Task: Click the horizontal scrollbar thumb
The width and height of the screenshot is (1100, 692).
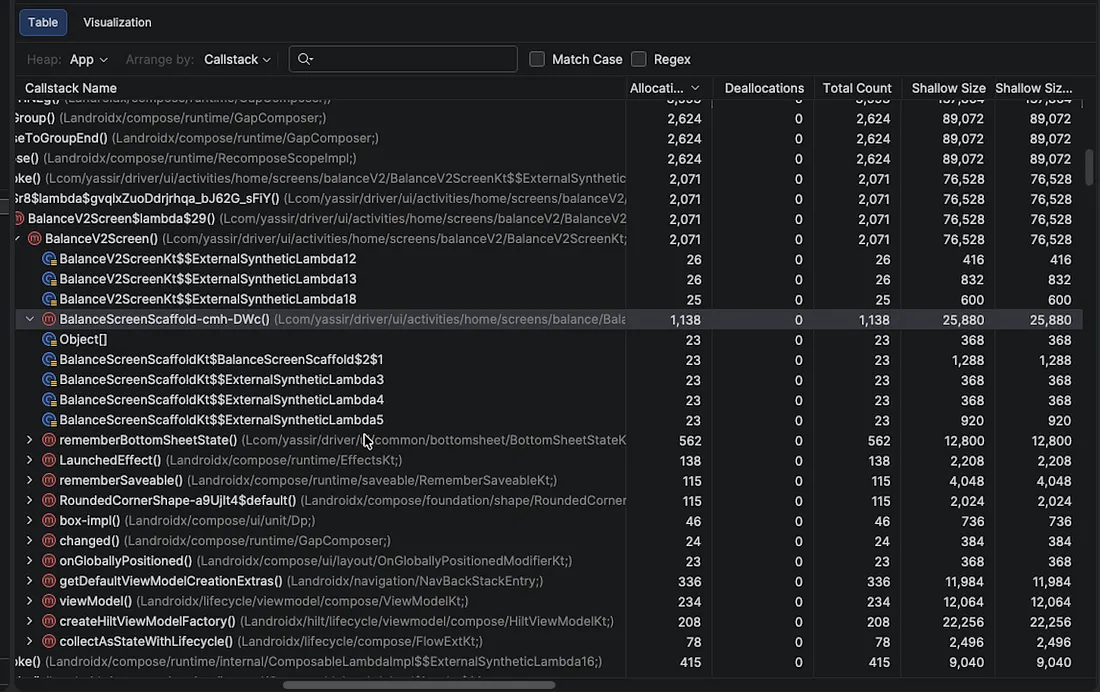Action: (x=419, y=685)
